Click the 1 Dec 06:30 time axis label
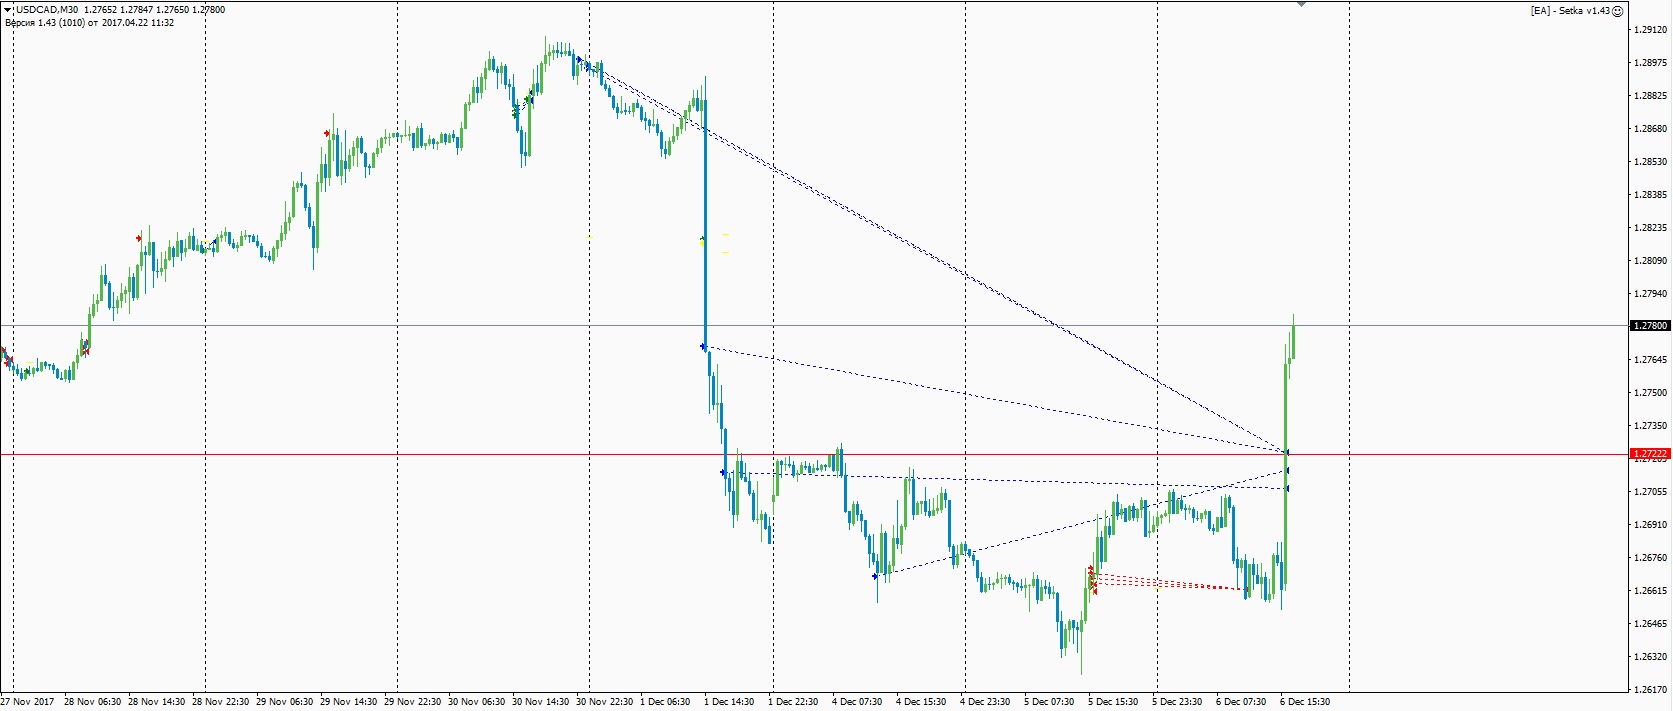 click(x=666, y=702)
